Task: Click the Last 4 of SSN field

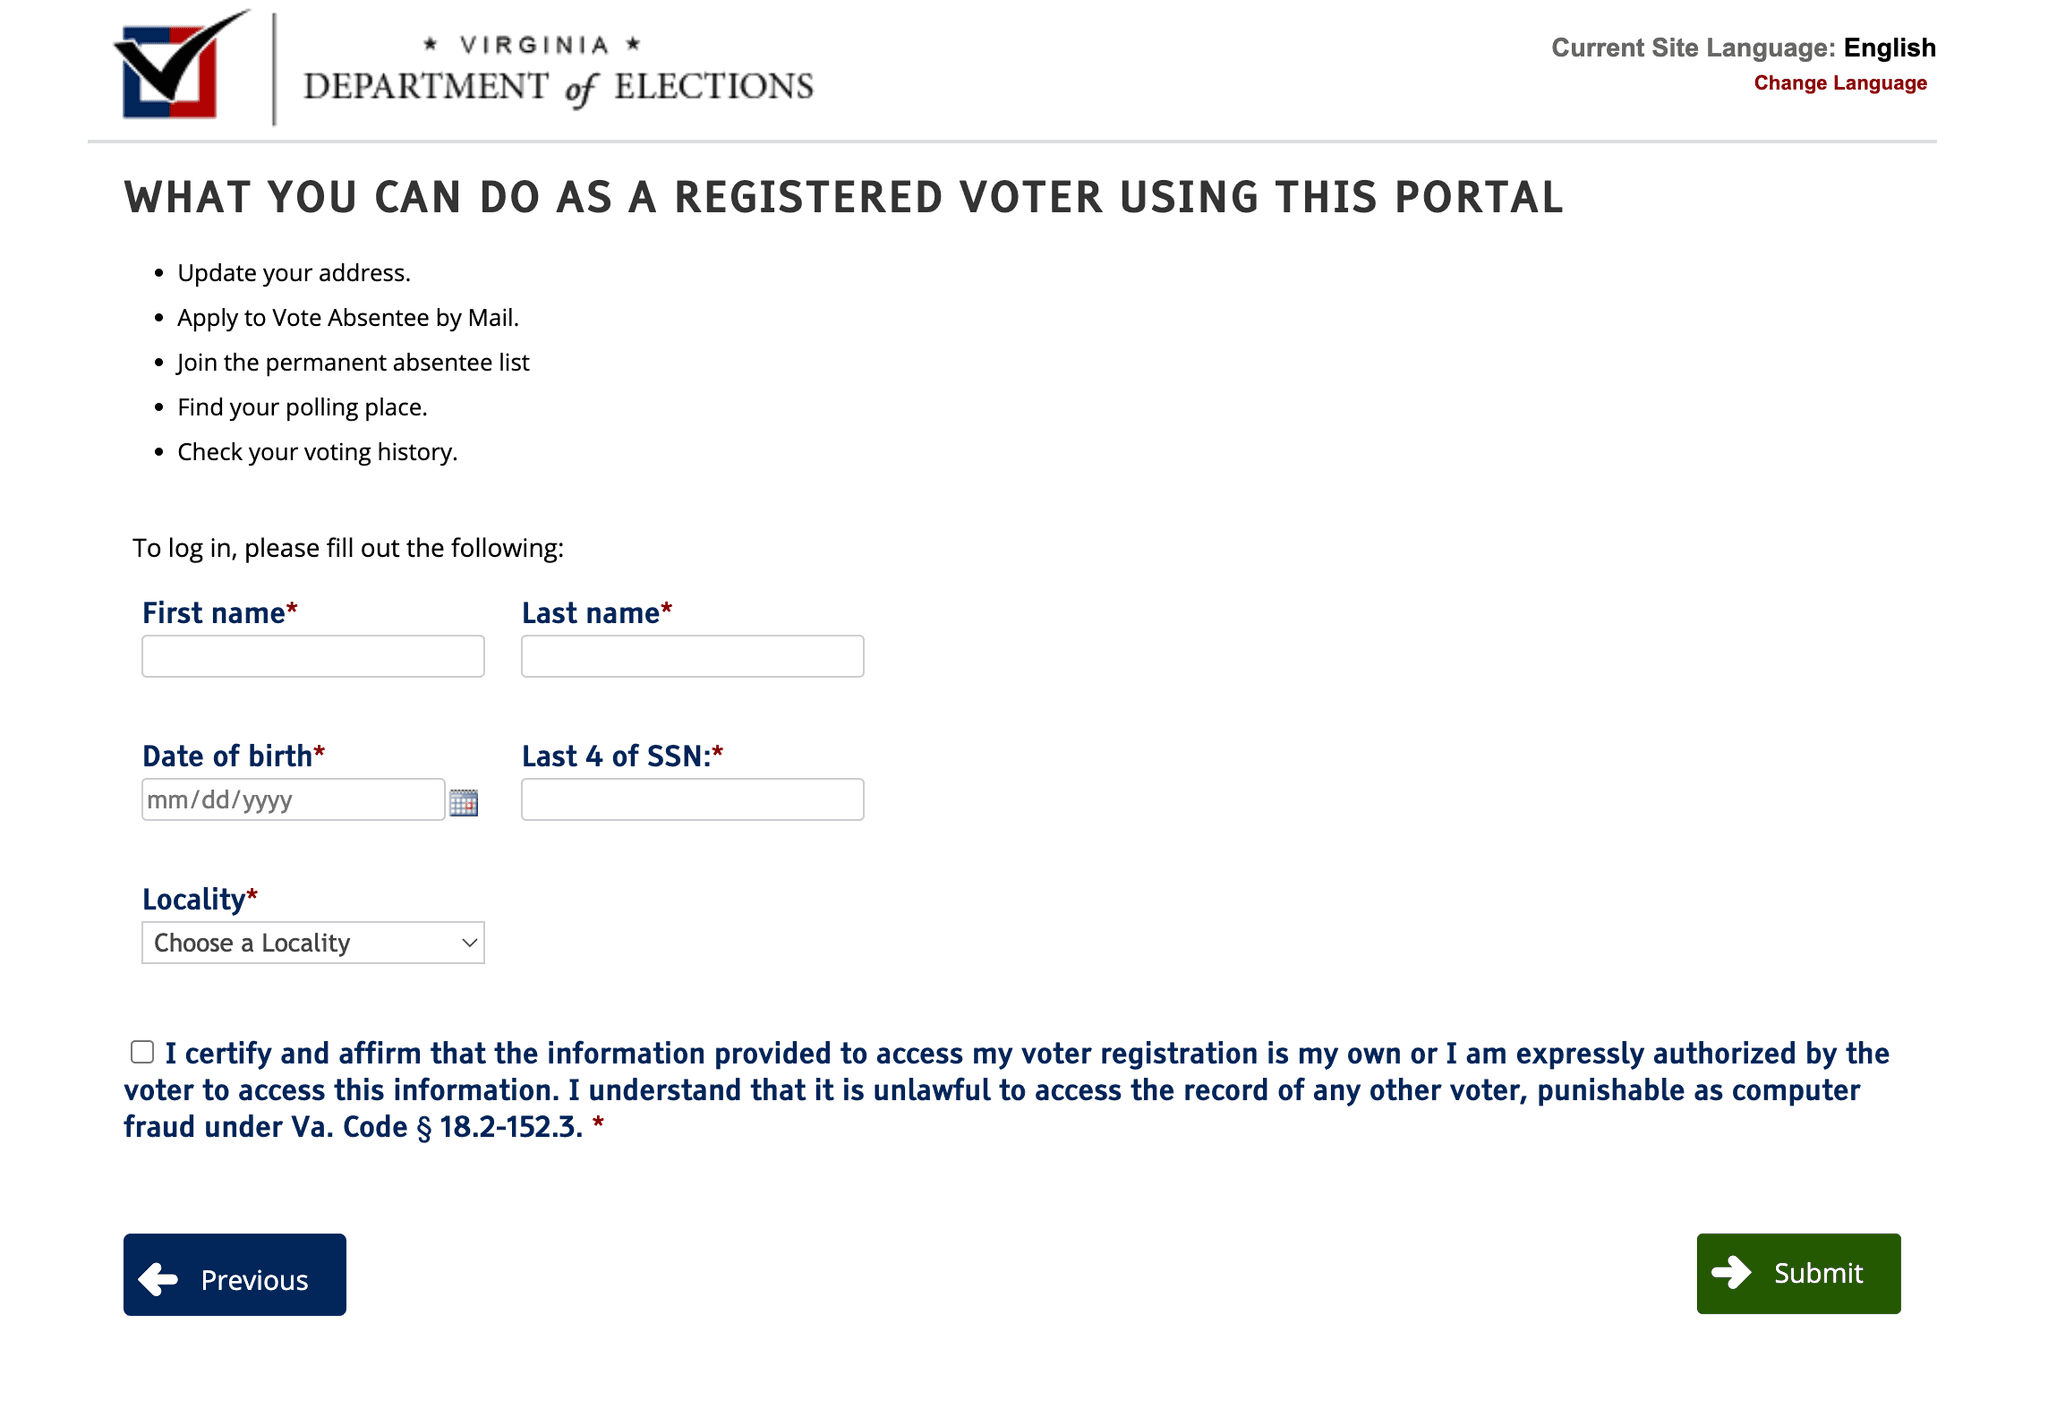Action: [692, 800]
